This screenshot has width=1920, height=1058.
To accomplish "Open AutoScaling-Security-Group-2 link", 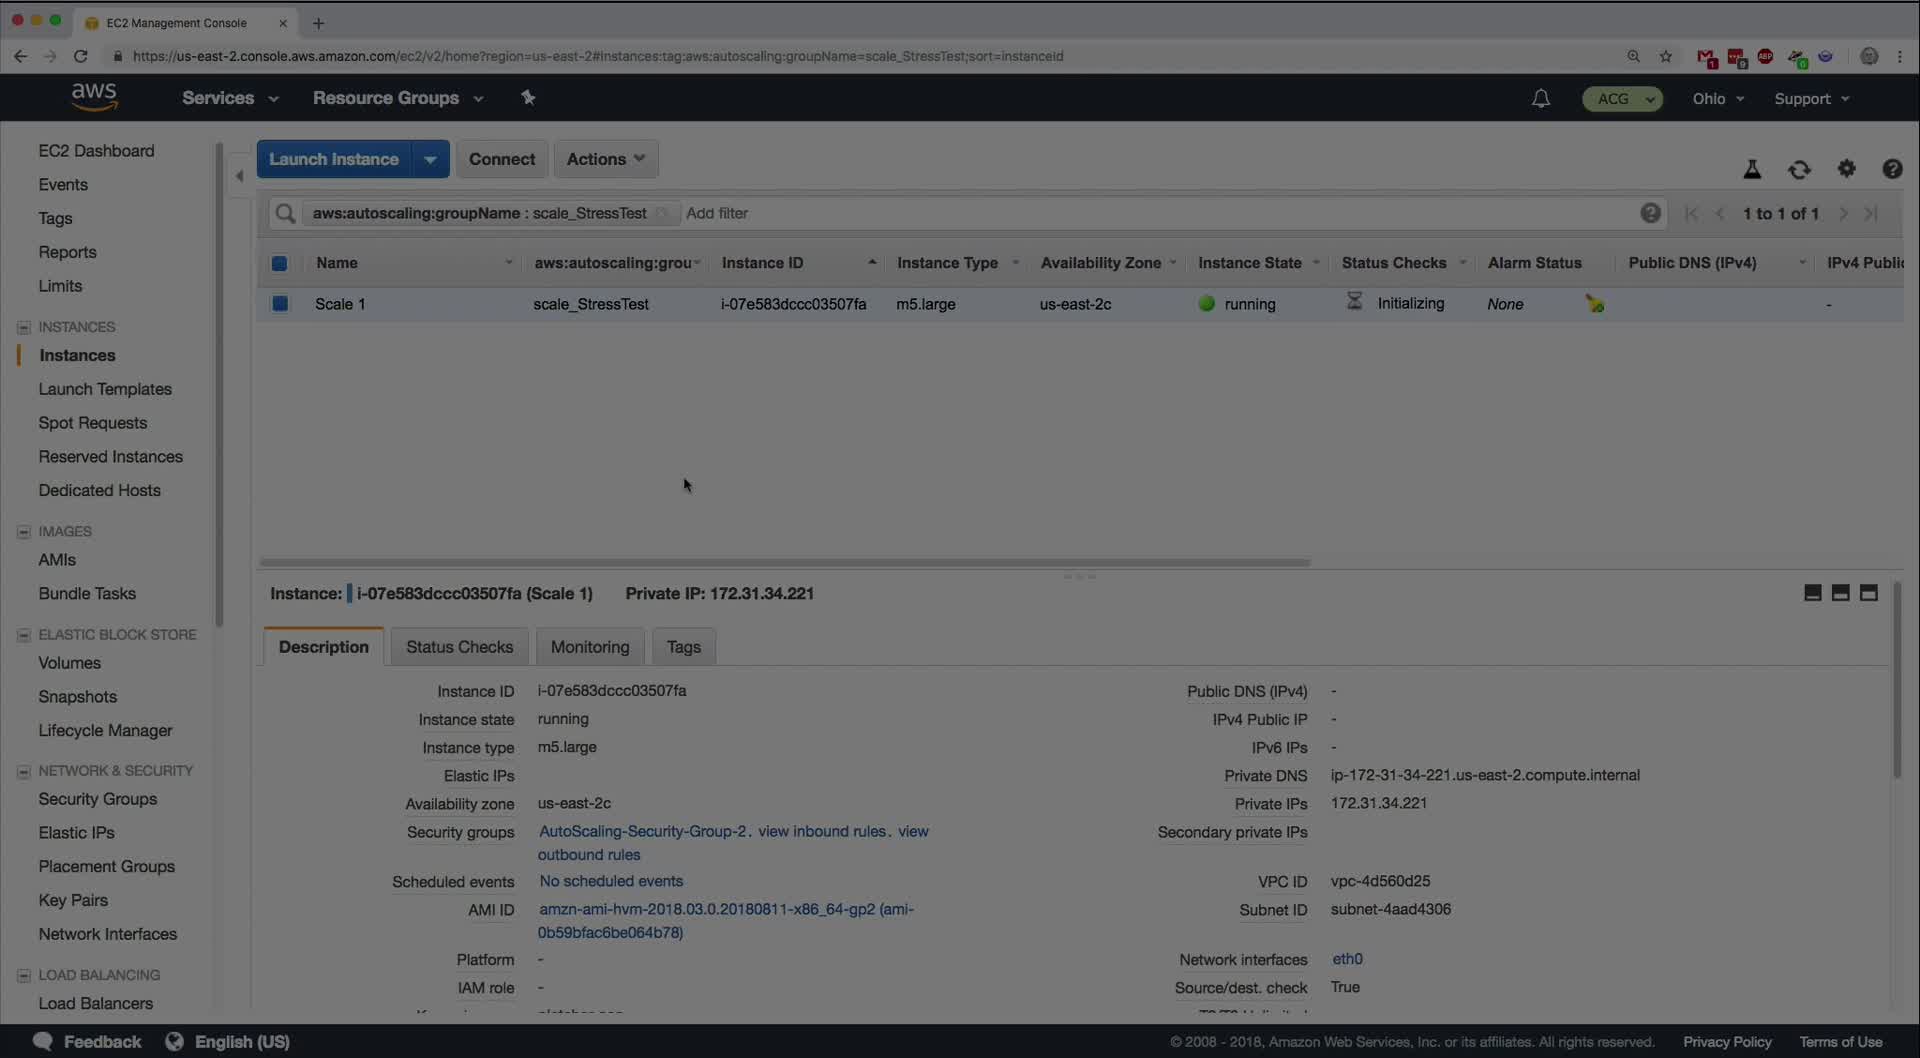I will [643, 831].
